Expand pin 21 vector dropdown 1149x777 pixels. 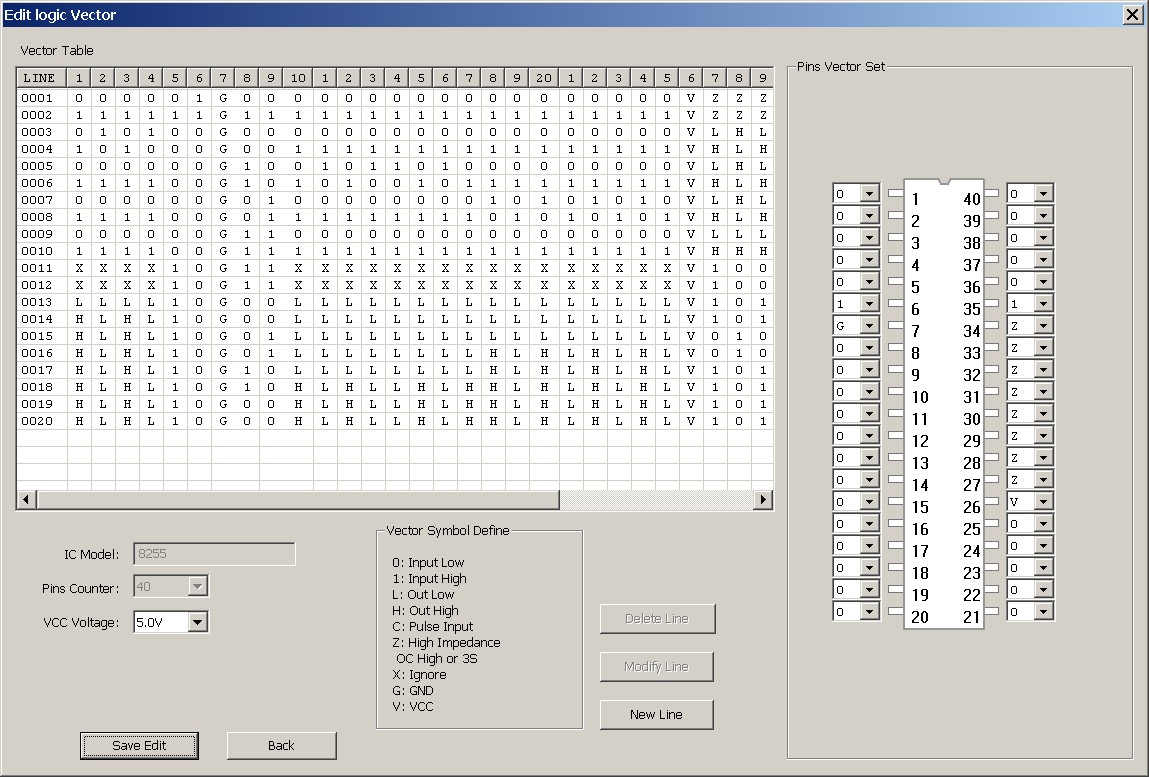(x=1043, y=611)
